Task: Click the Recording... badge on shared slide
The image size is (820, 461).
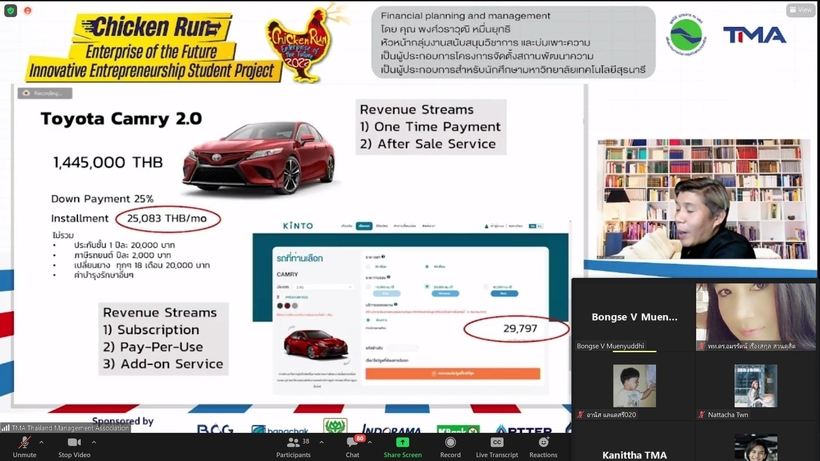Action: tap(44, 93)
